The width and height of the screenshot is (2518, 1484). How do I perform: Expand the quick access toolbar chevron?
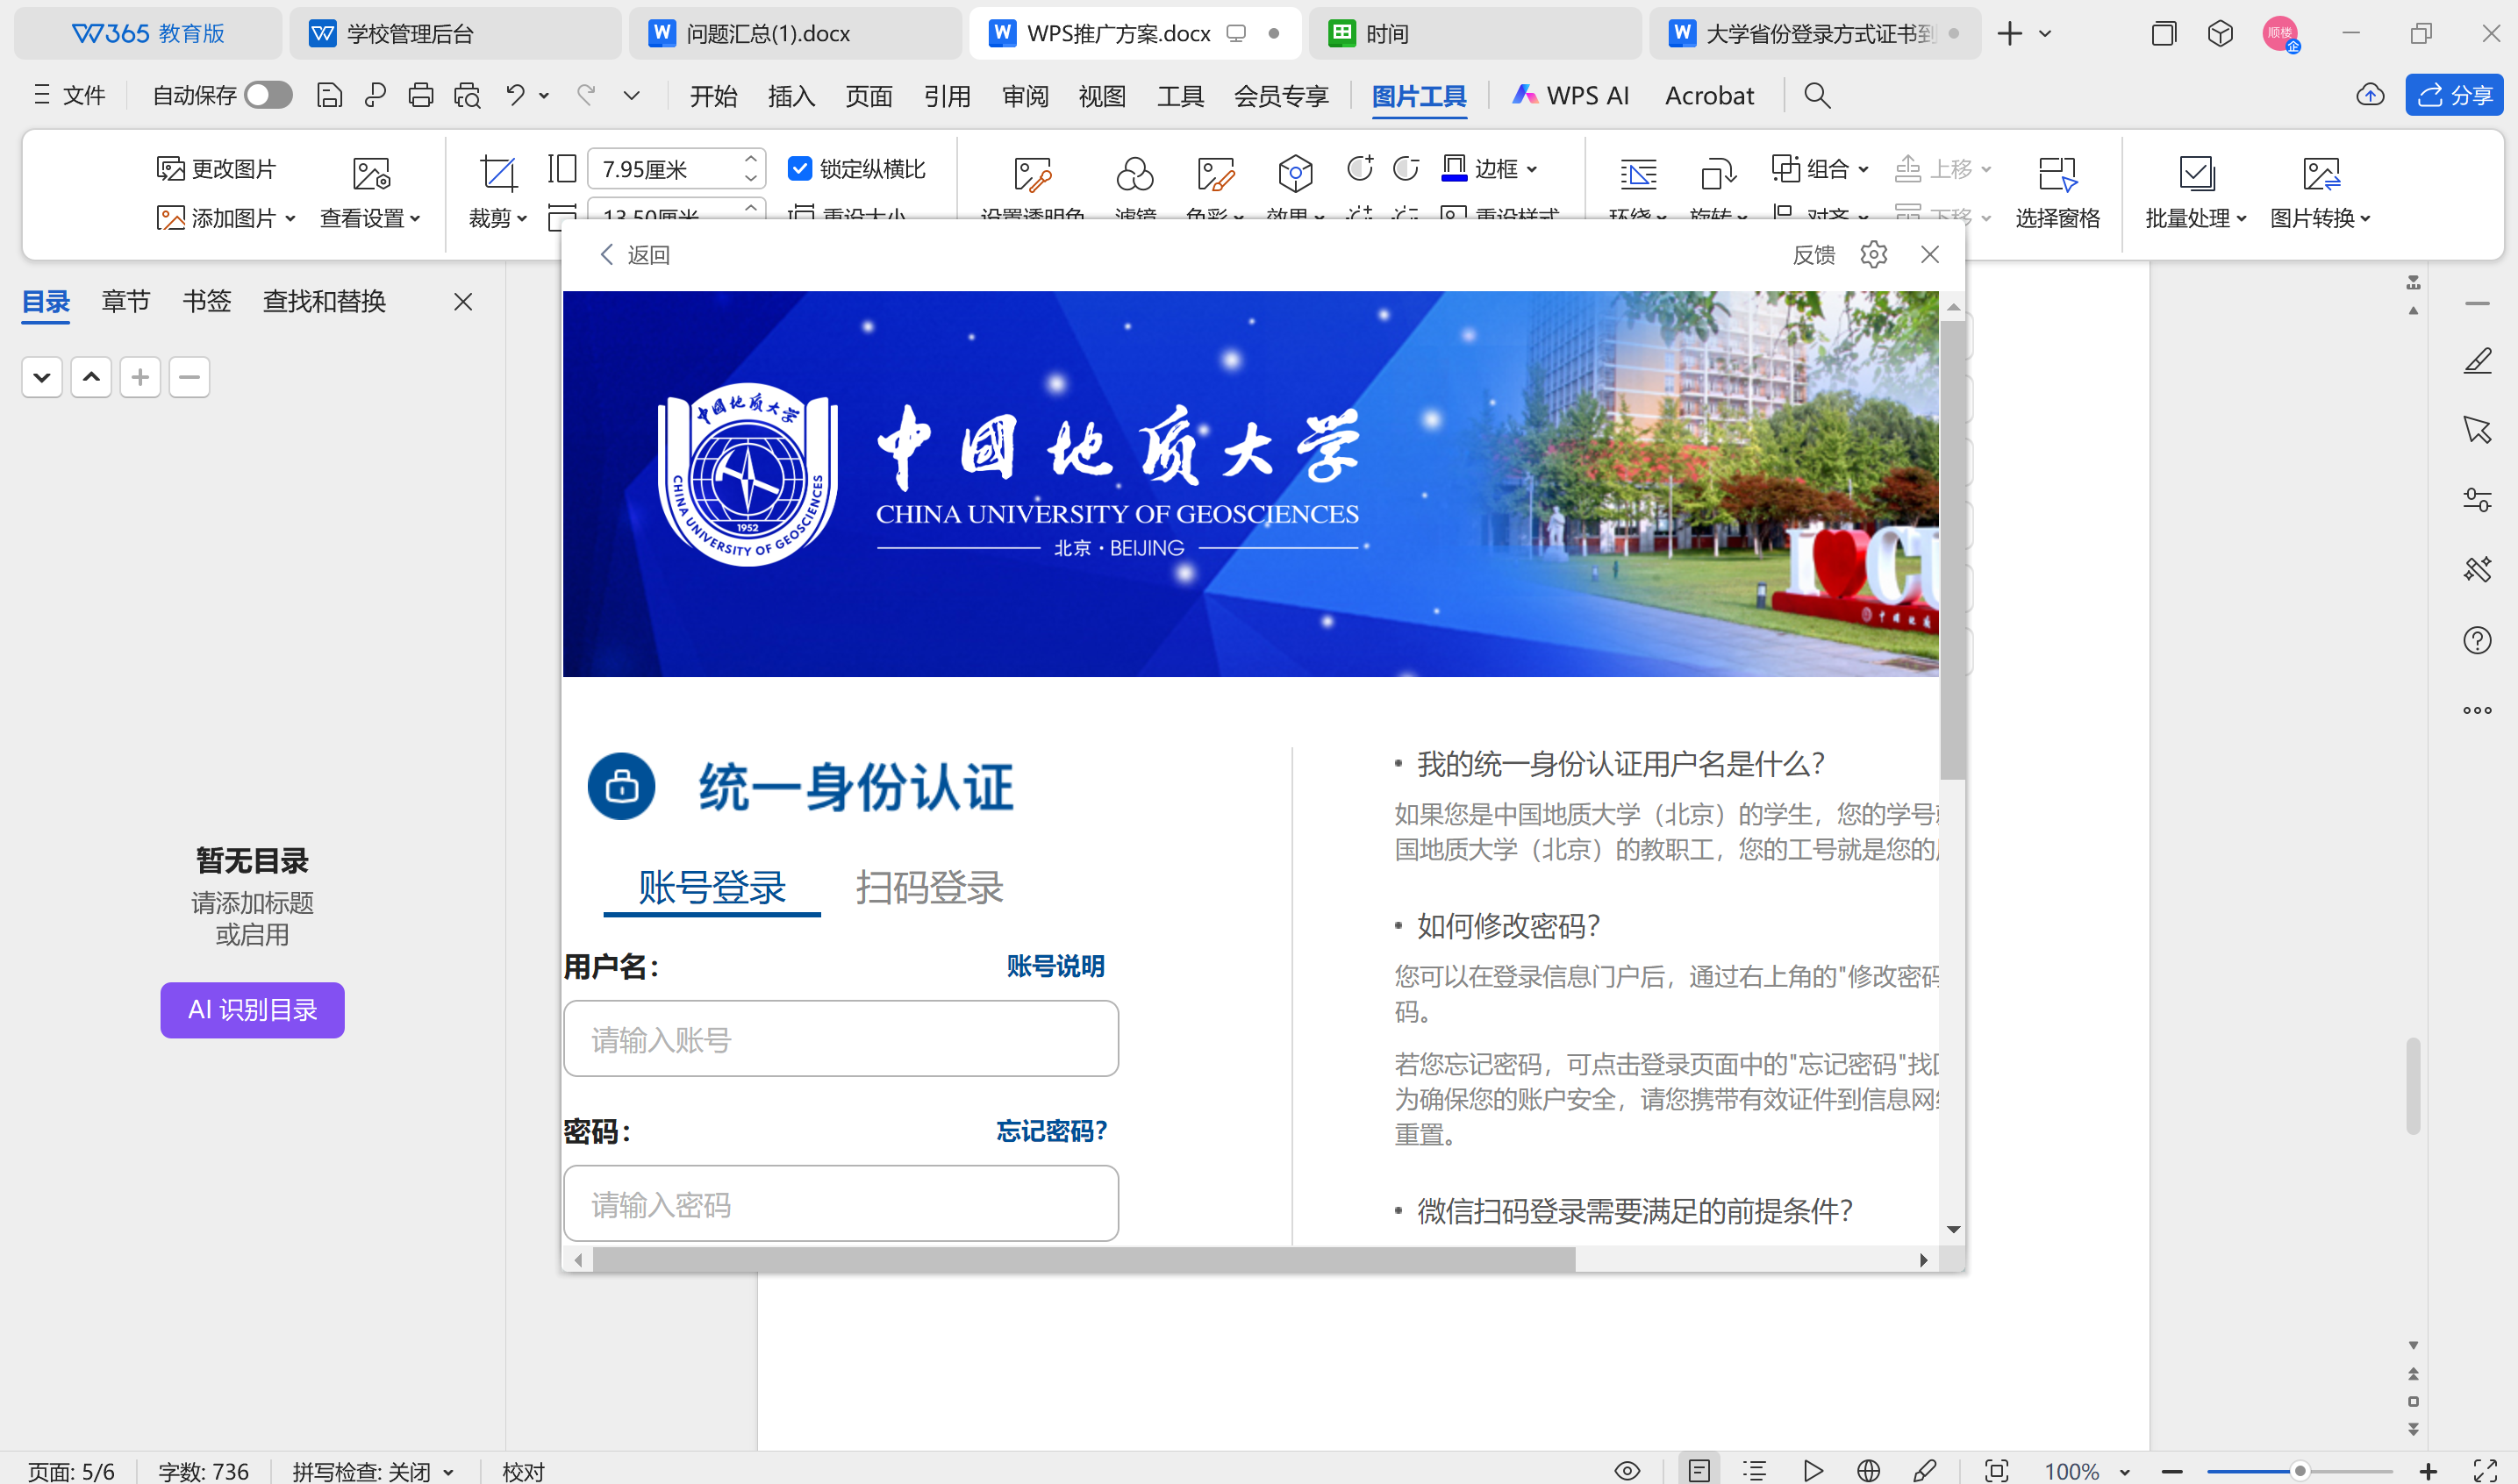click(631, 95)
